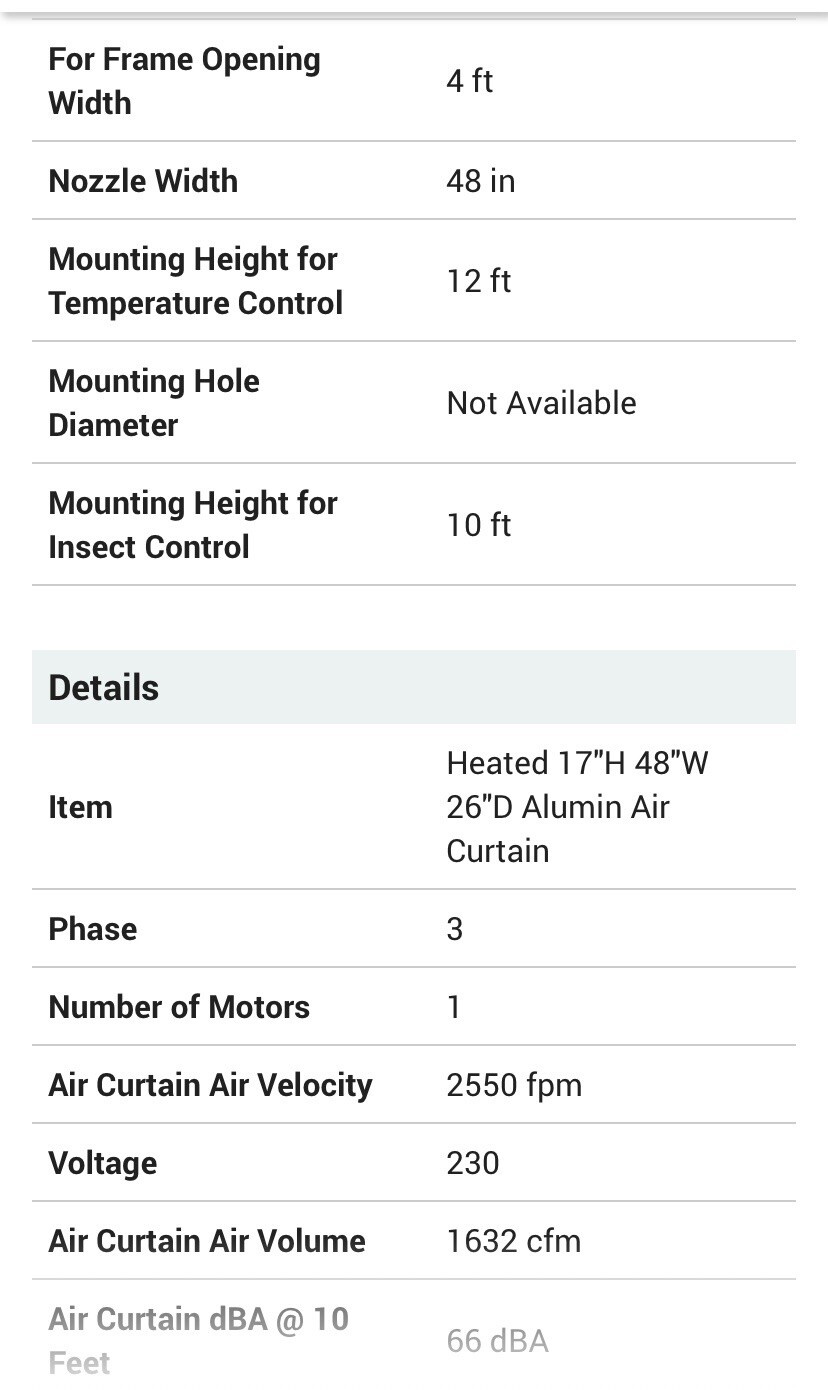The image size is (828, 1390).
Task: Click the Phase row label
Action: 92,929
